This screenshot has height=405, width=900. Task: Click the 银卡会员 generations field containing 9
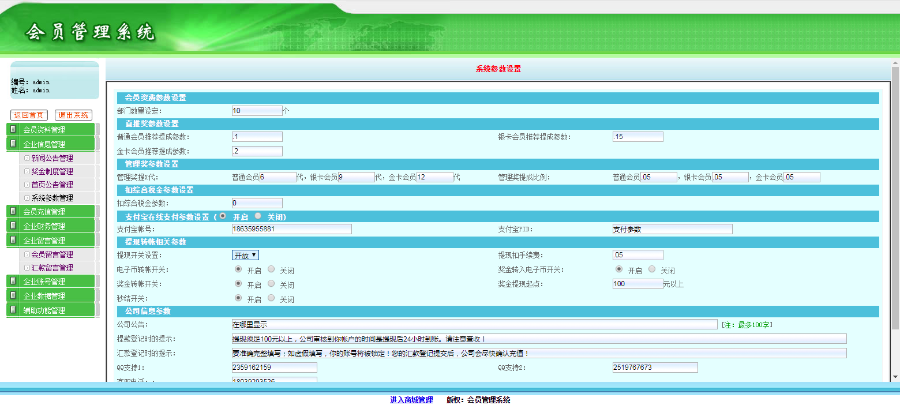[356, 177]
